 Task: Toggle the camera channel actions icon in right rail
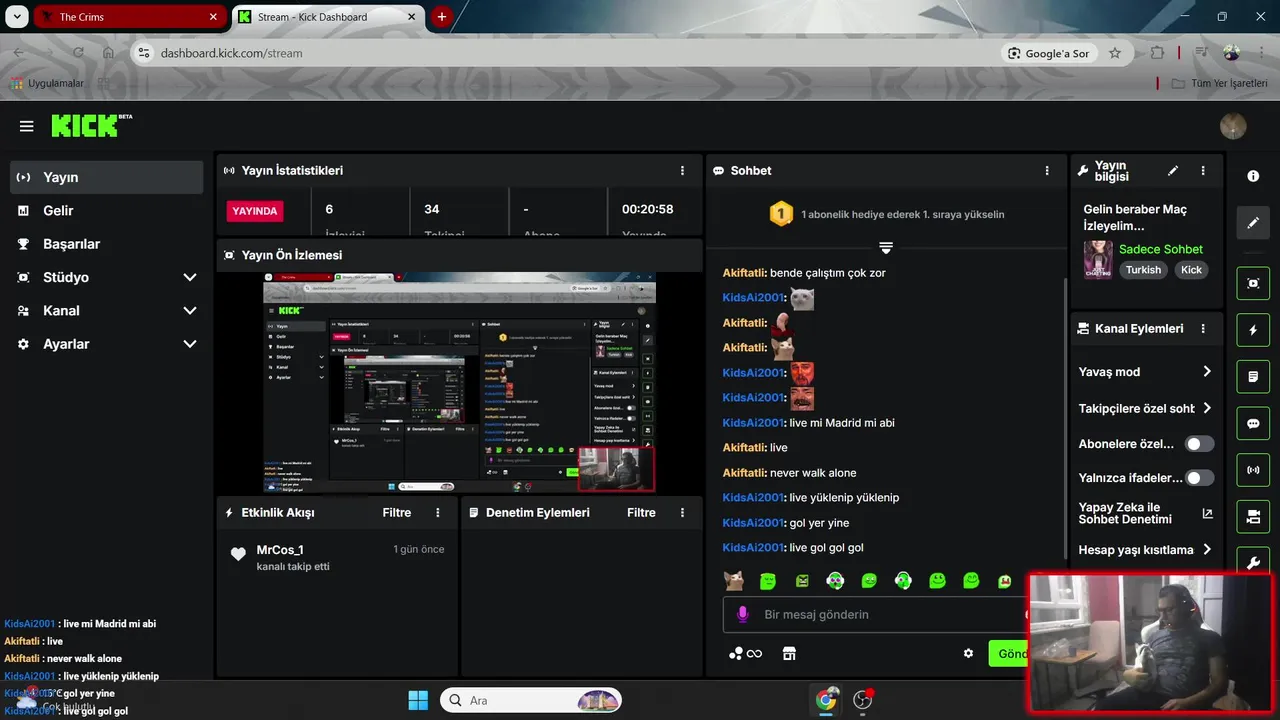point(1253,516)
